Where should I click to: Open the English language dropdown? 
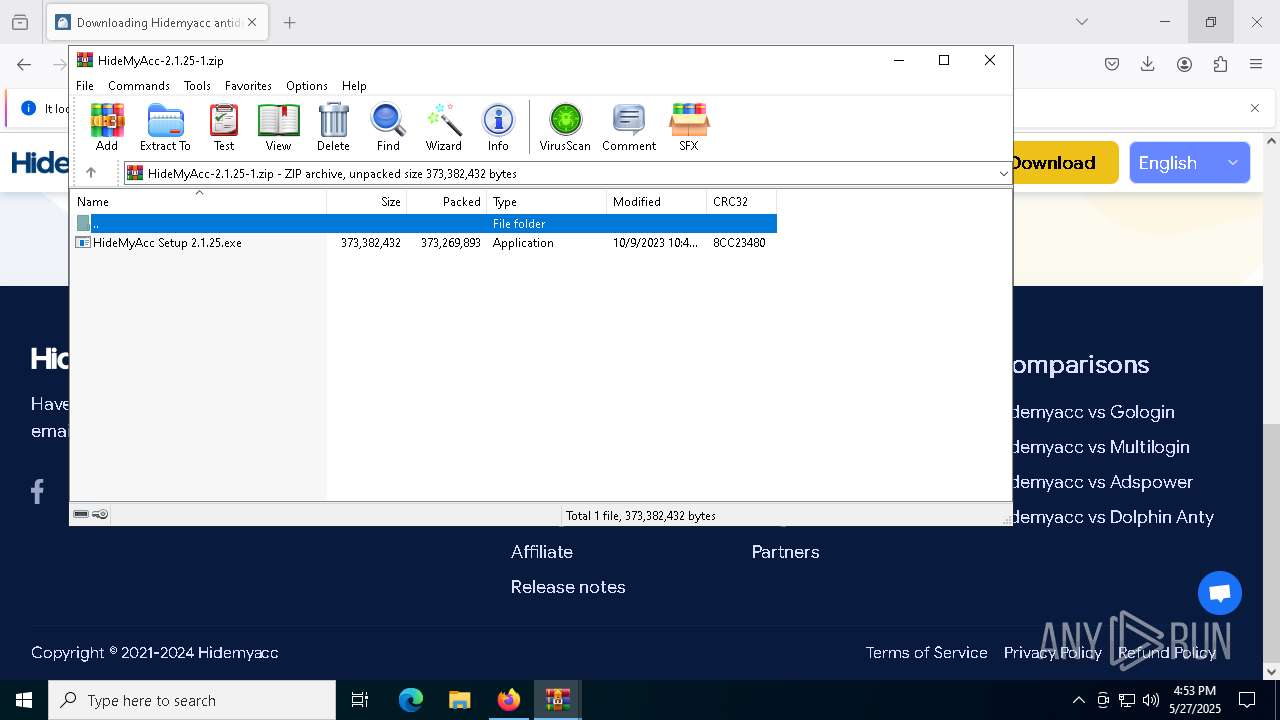[1189, 163]
